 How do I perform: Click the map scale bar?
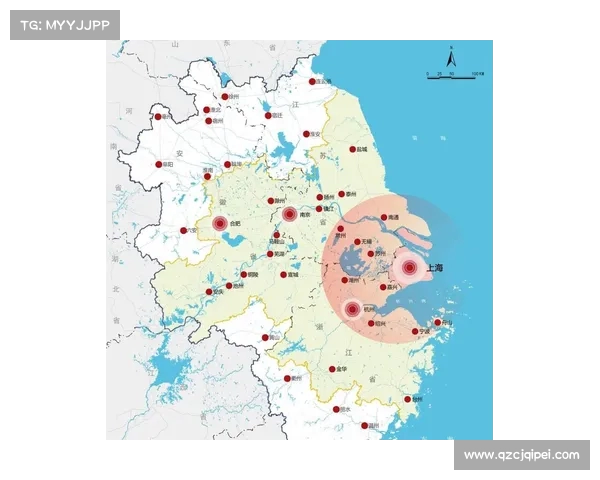click(x=455, y=75)
